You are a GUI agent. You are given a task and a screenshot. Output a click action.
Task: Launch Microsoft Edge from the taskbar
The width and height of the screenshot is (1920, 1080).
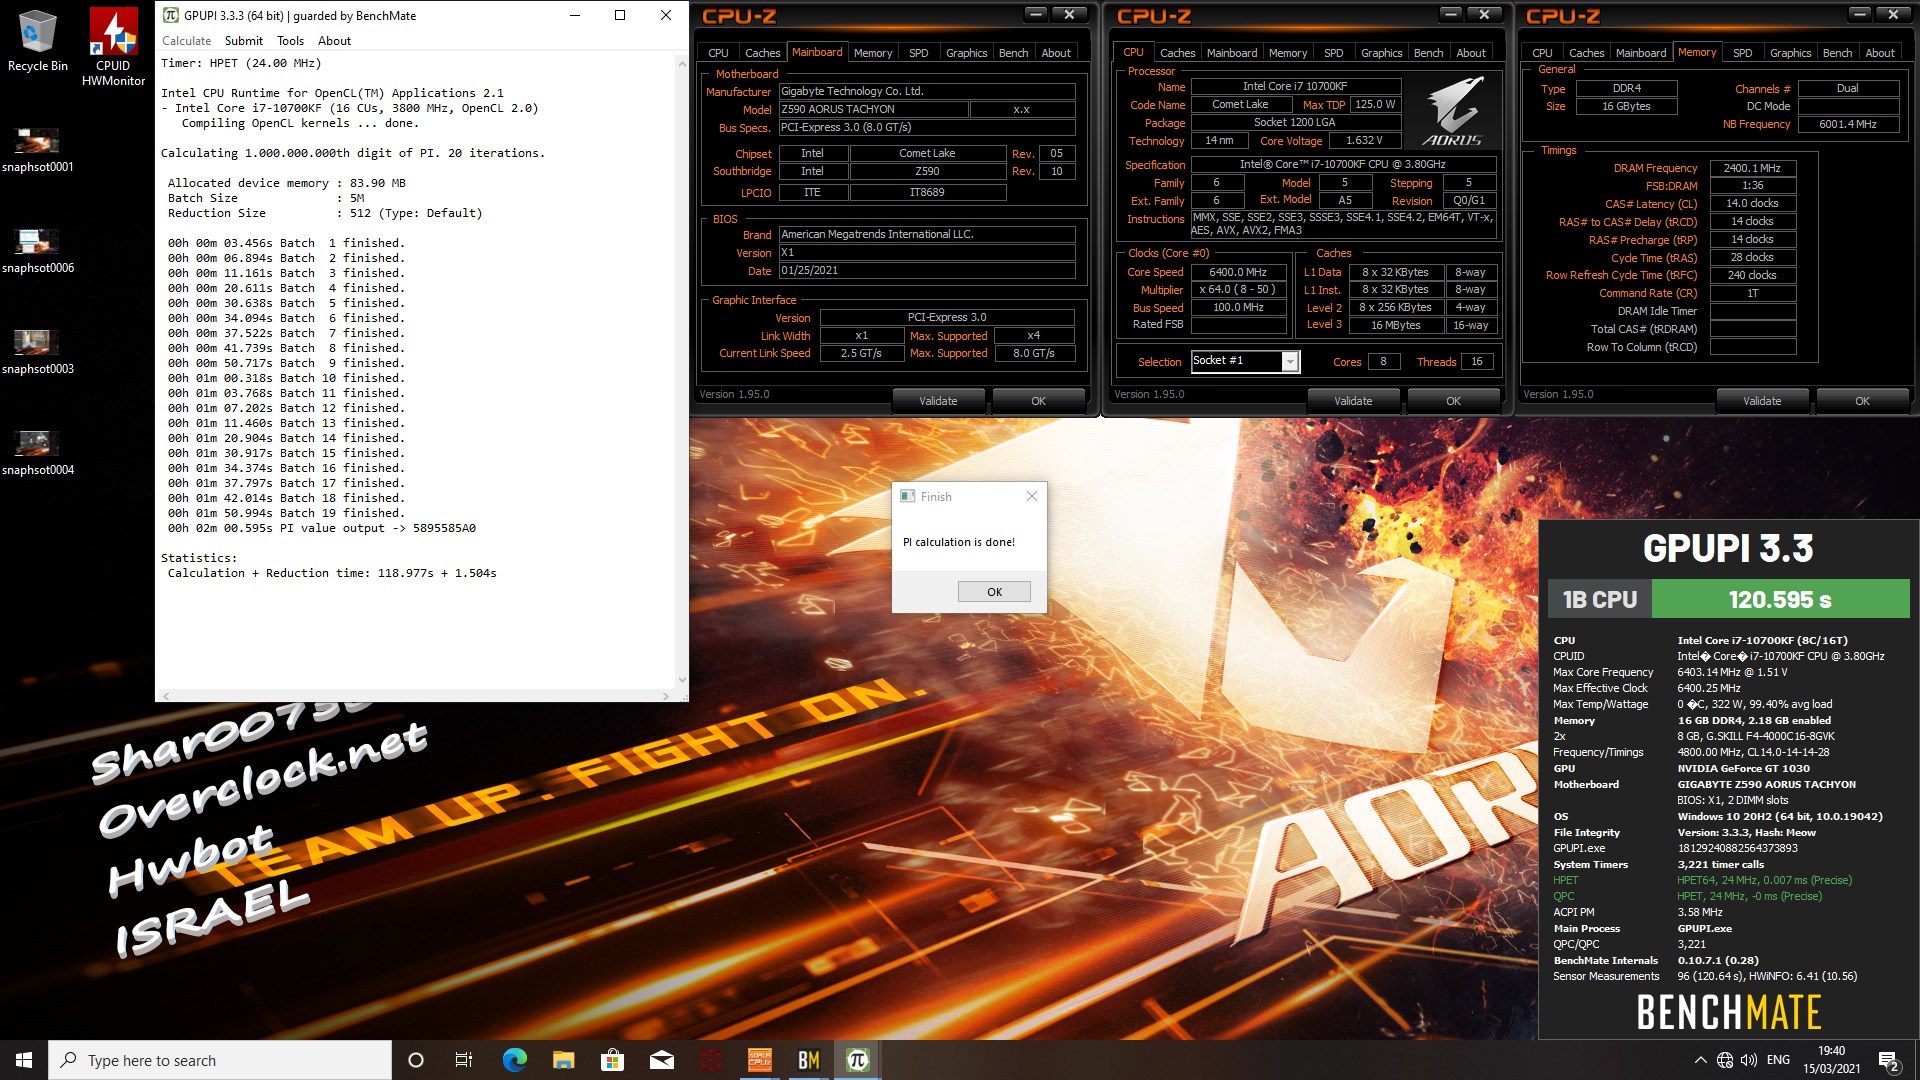pos(514,1060)
